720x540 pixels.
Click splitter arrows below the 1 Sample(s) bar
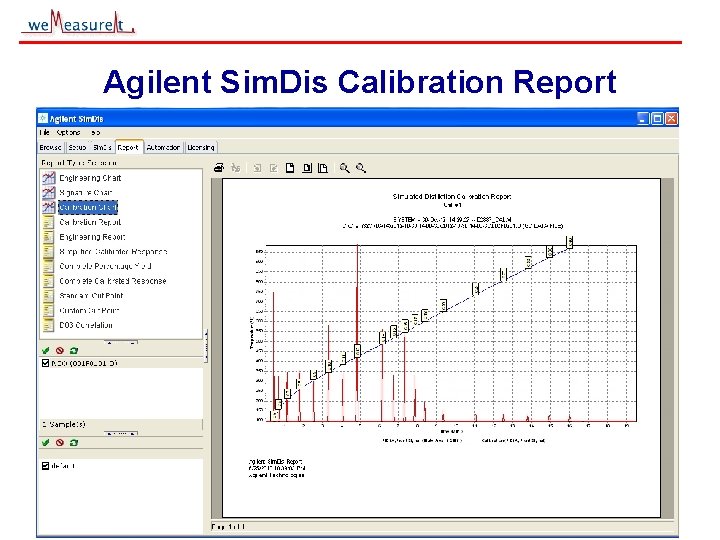coord(121,433)
